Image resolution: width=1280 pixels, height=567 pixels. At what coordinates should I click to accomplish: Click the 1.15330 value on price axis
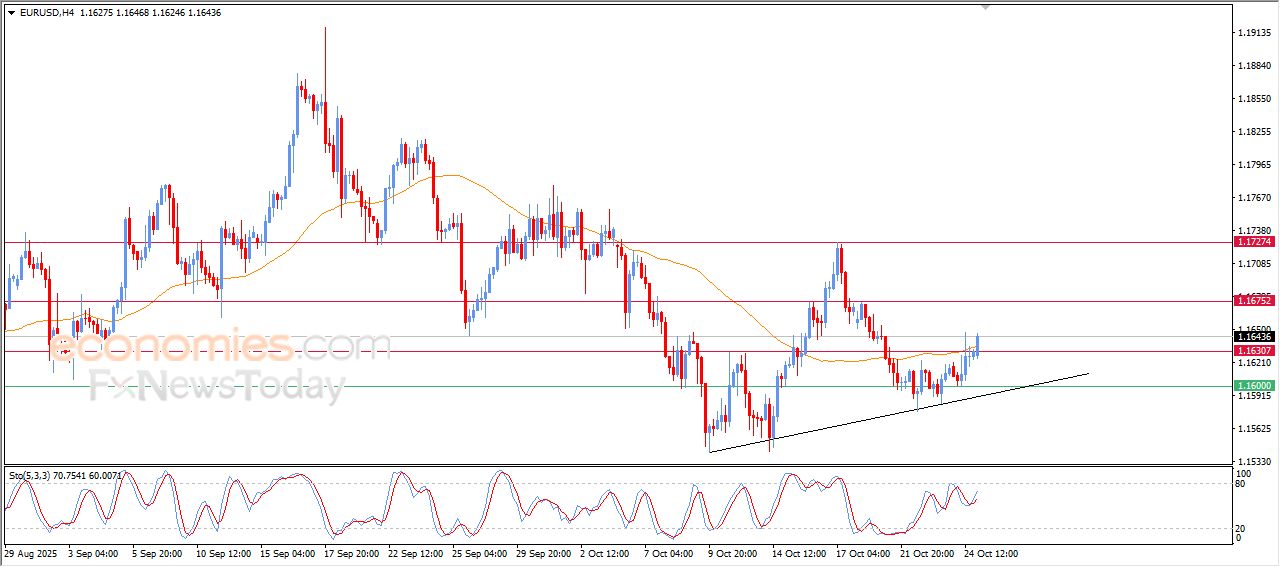pyautogui.click(x=1253, y=461)
